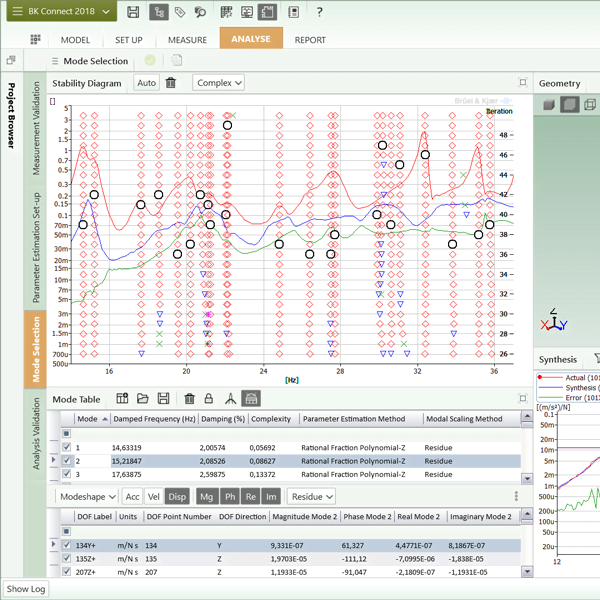The height and width of the screenshot is (600, 600).
Task: Toggle checkbox for mode 3 row
Action: pos(67,475)
